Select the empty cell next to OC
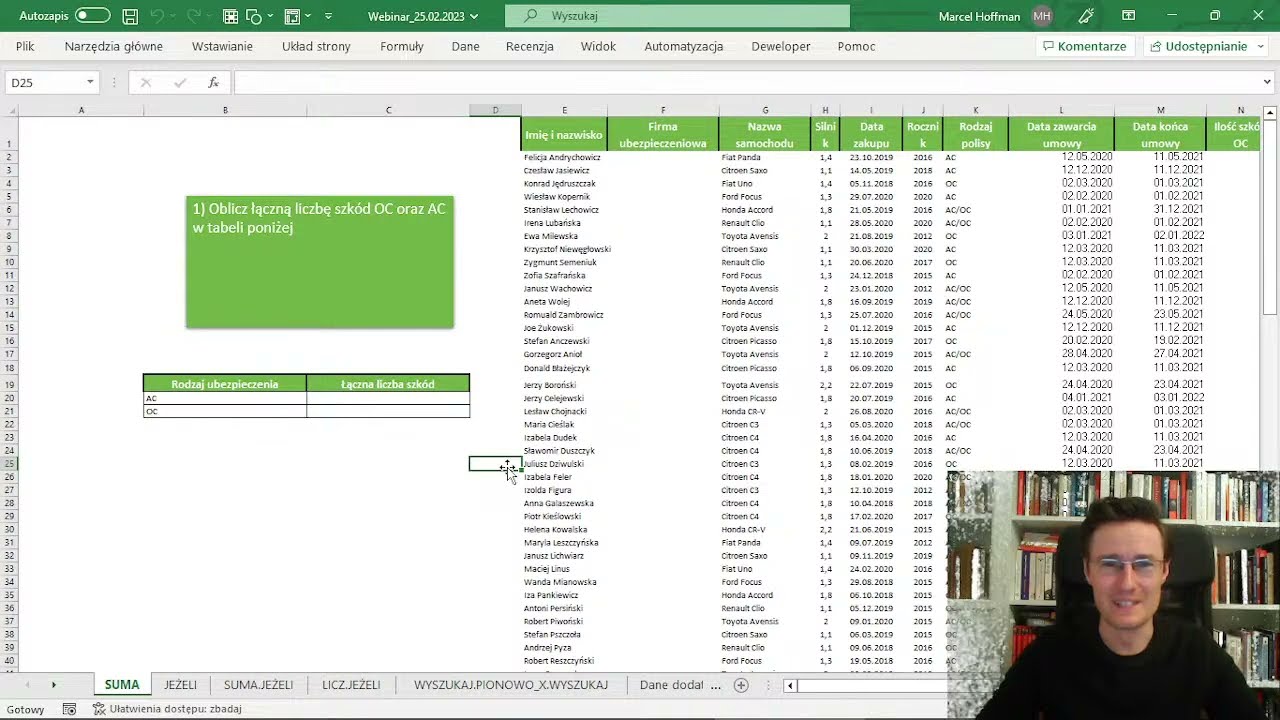1280x720 pixels. click(x=388, y=411)
